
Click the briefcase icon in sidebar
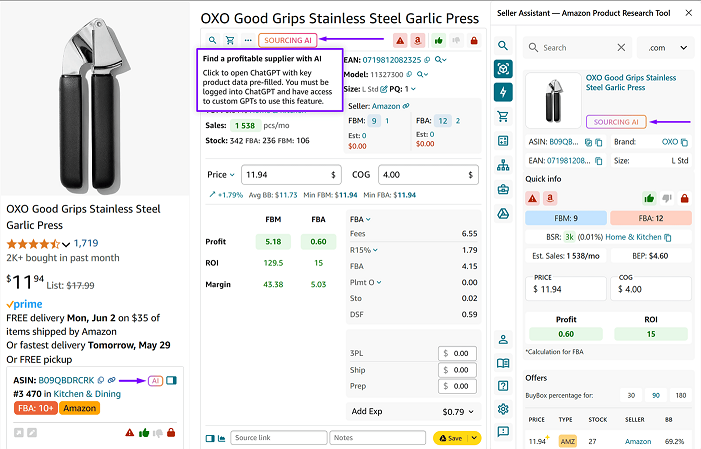(503, 189)
